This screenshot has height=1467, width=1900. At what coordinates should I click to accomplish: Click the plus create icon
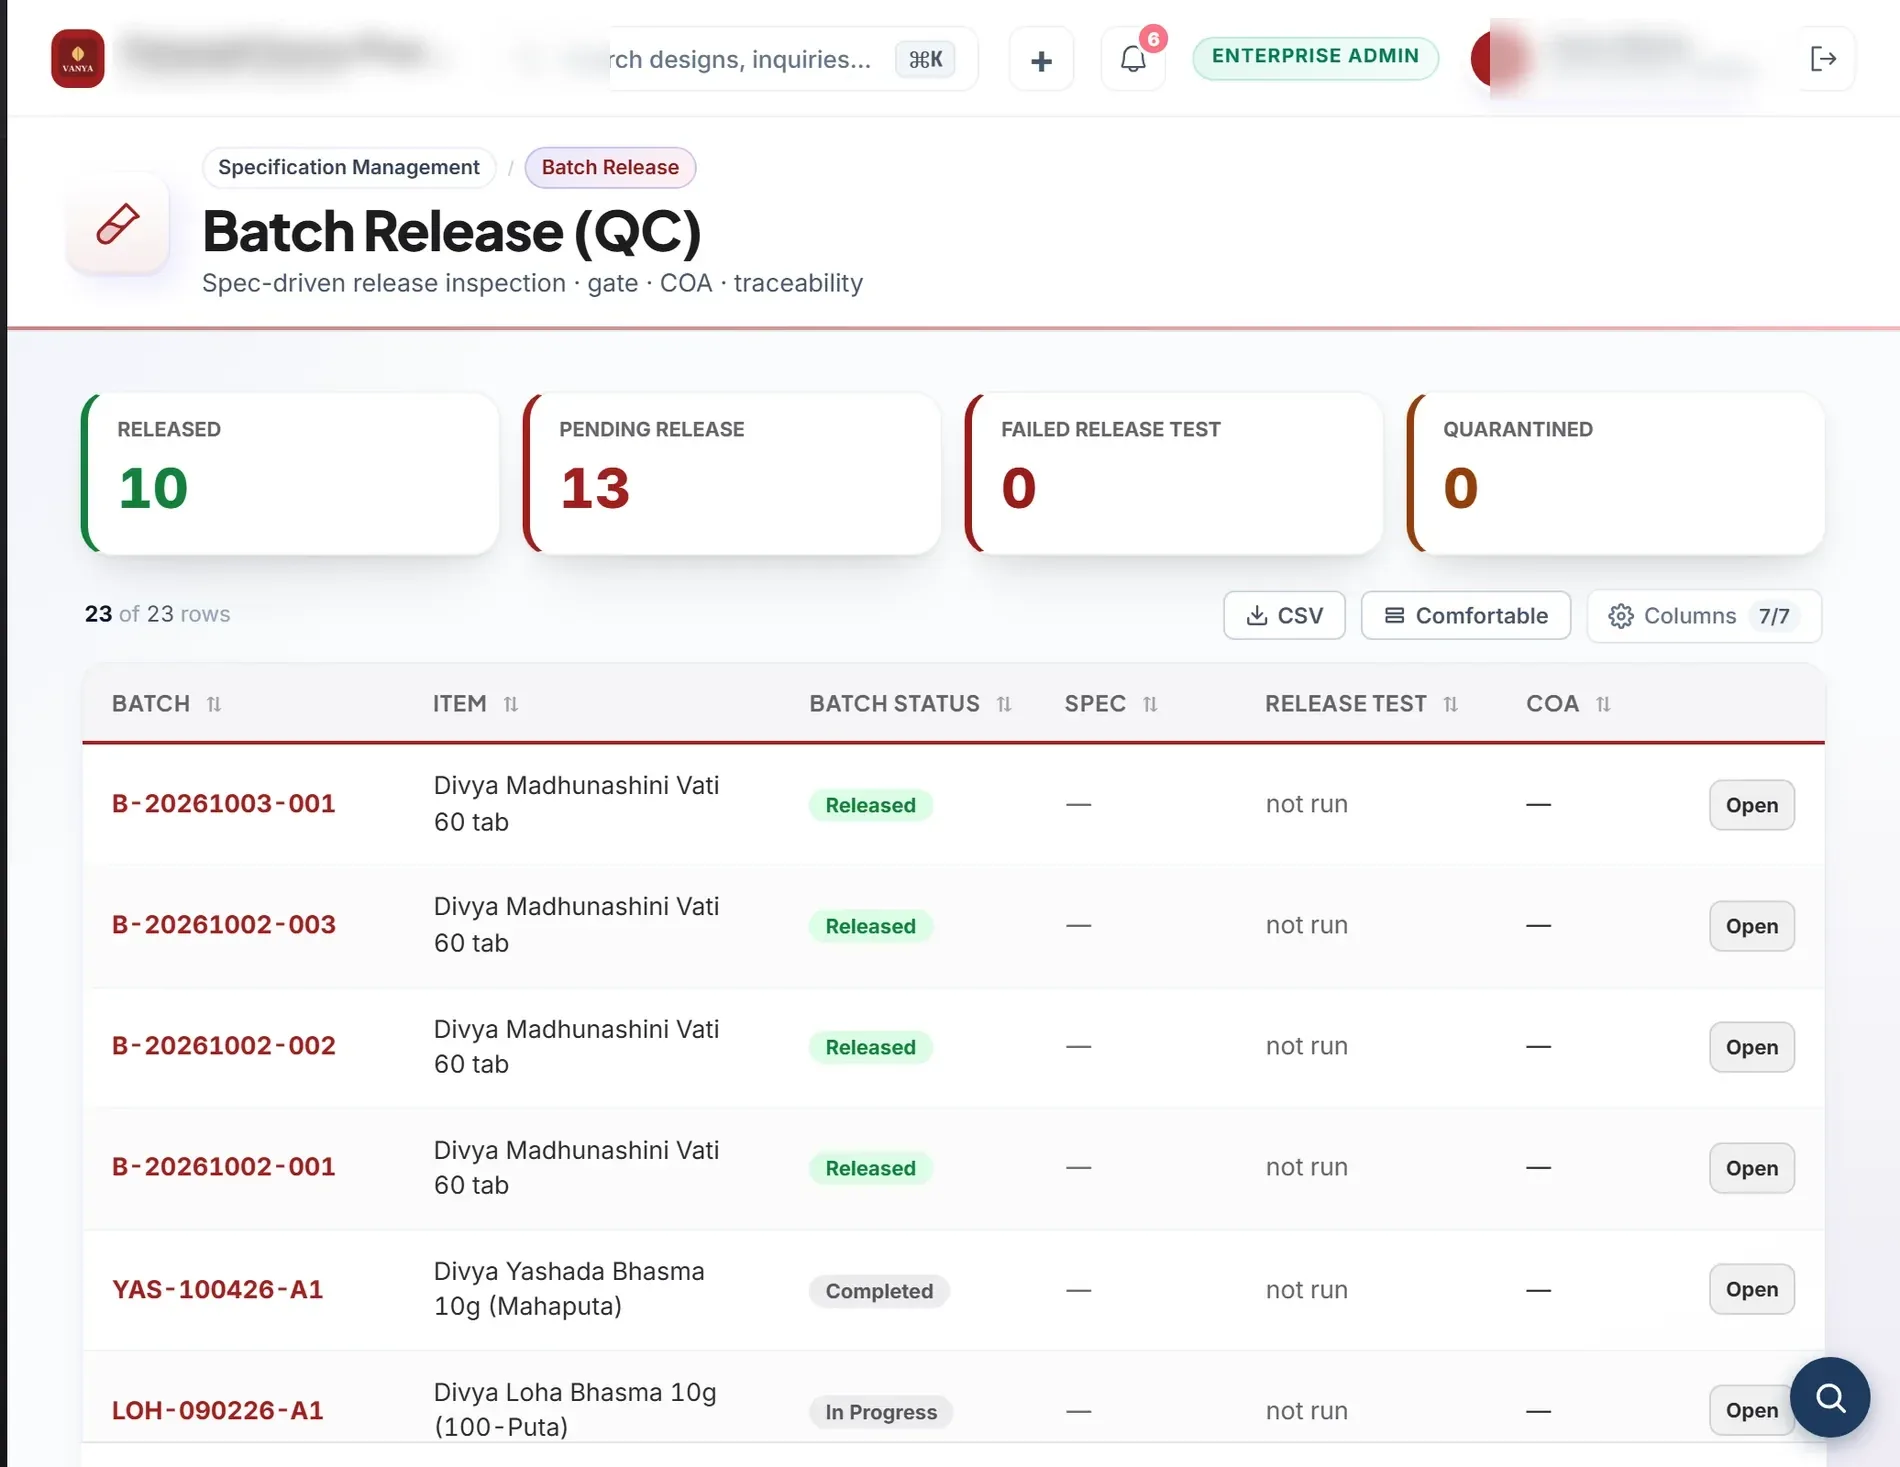[1041, 60]
